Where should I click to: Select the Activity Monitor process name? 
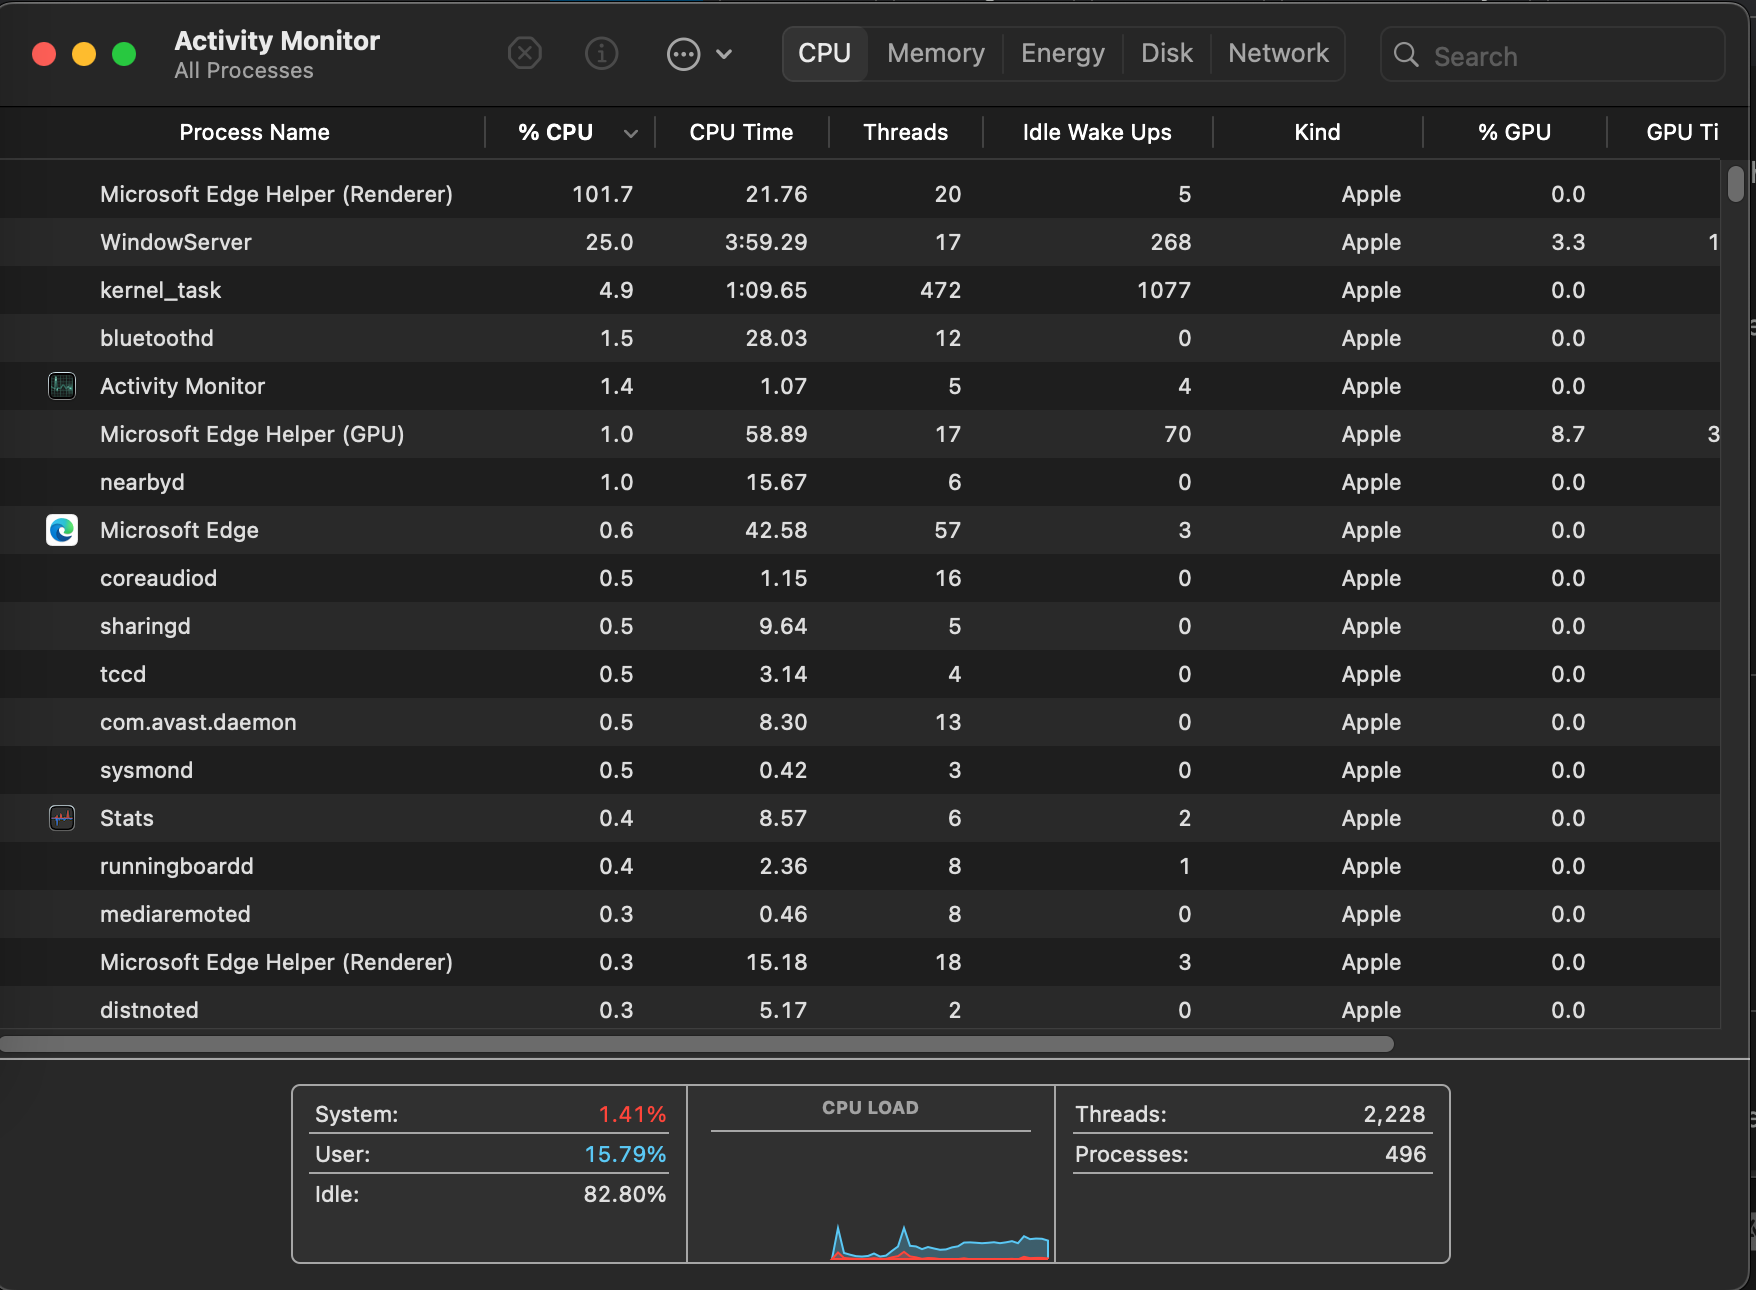pyautogui.click(x=182, y=386)
